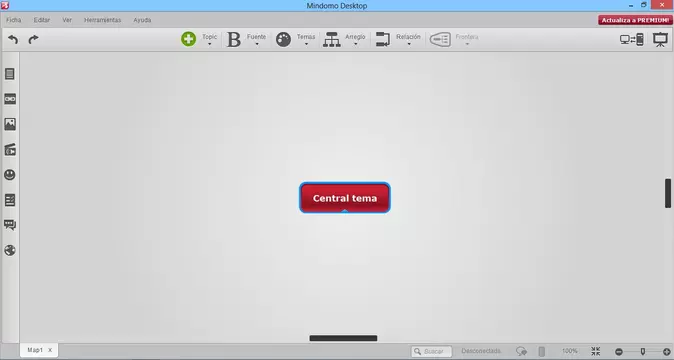The image size is (674, 360).
Task: Select the Central tema node
Action: (x=345, y=198)
